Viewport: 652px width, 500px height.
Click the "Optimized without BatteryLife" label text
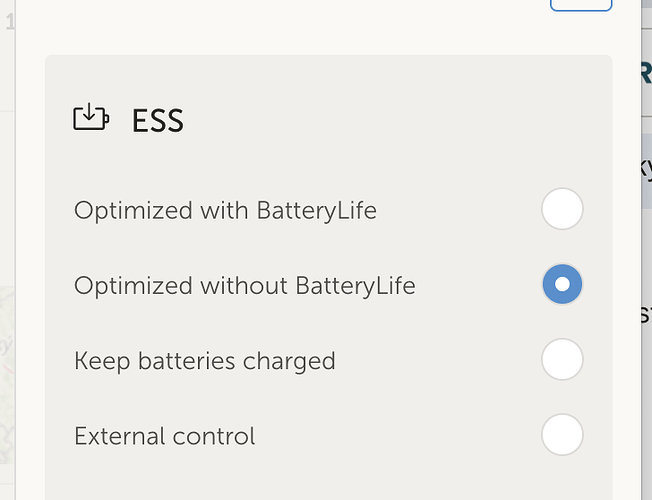(244, 285)
